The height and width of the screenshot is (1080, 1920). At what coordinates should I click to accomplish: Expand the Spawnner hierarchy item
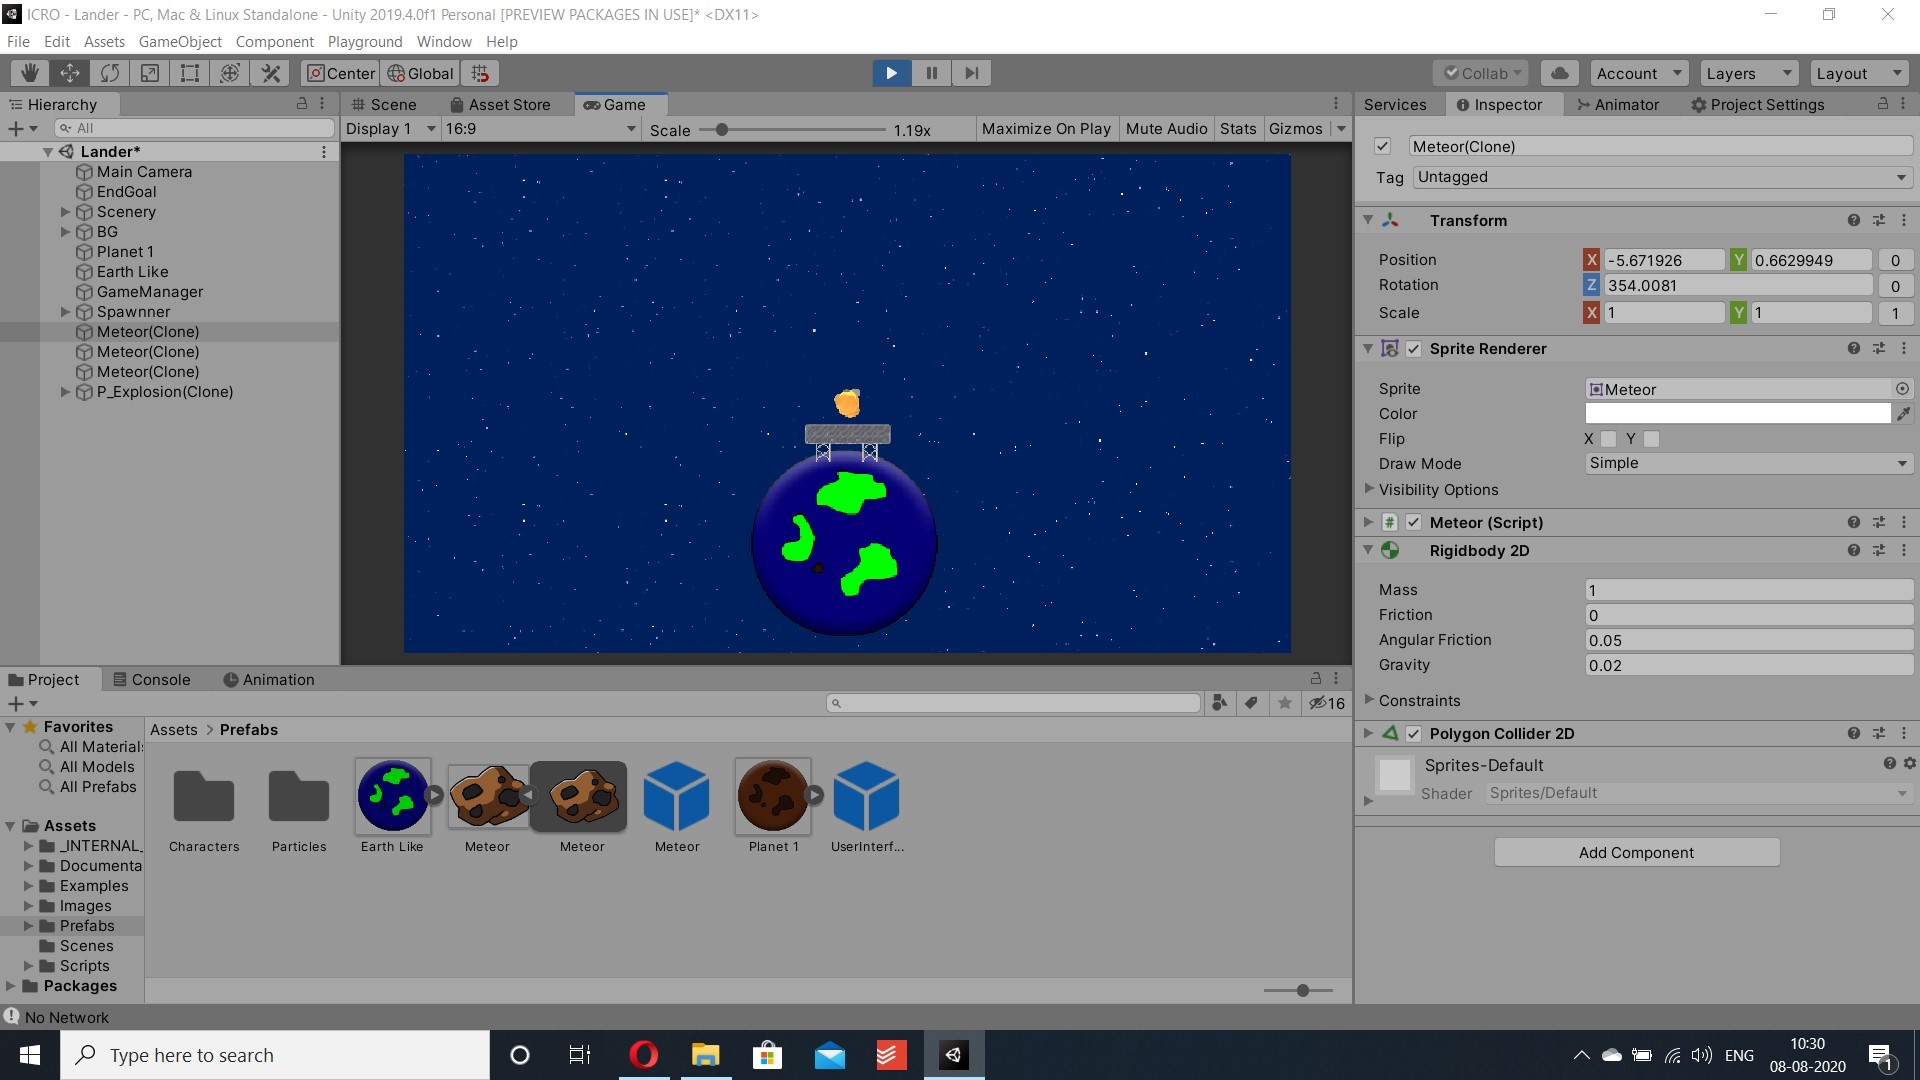[65, 312]
